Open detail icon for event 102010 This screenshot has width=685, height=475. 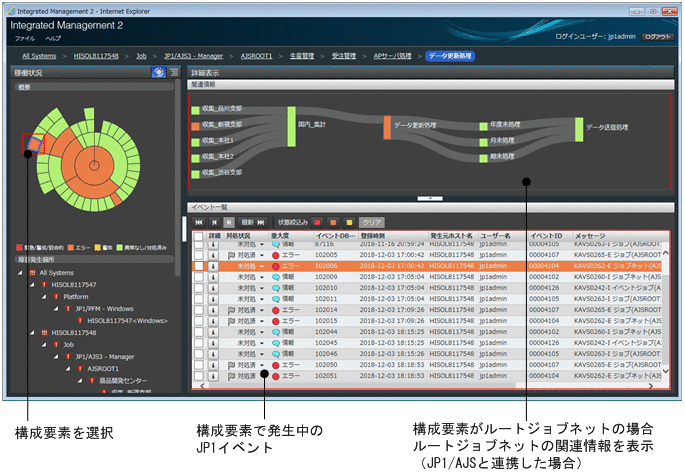coord(213,288)
